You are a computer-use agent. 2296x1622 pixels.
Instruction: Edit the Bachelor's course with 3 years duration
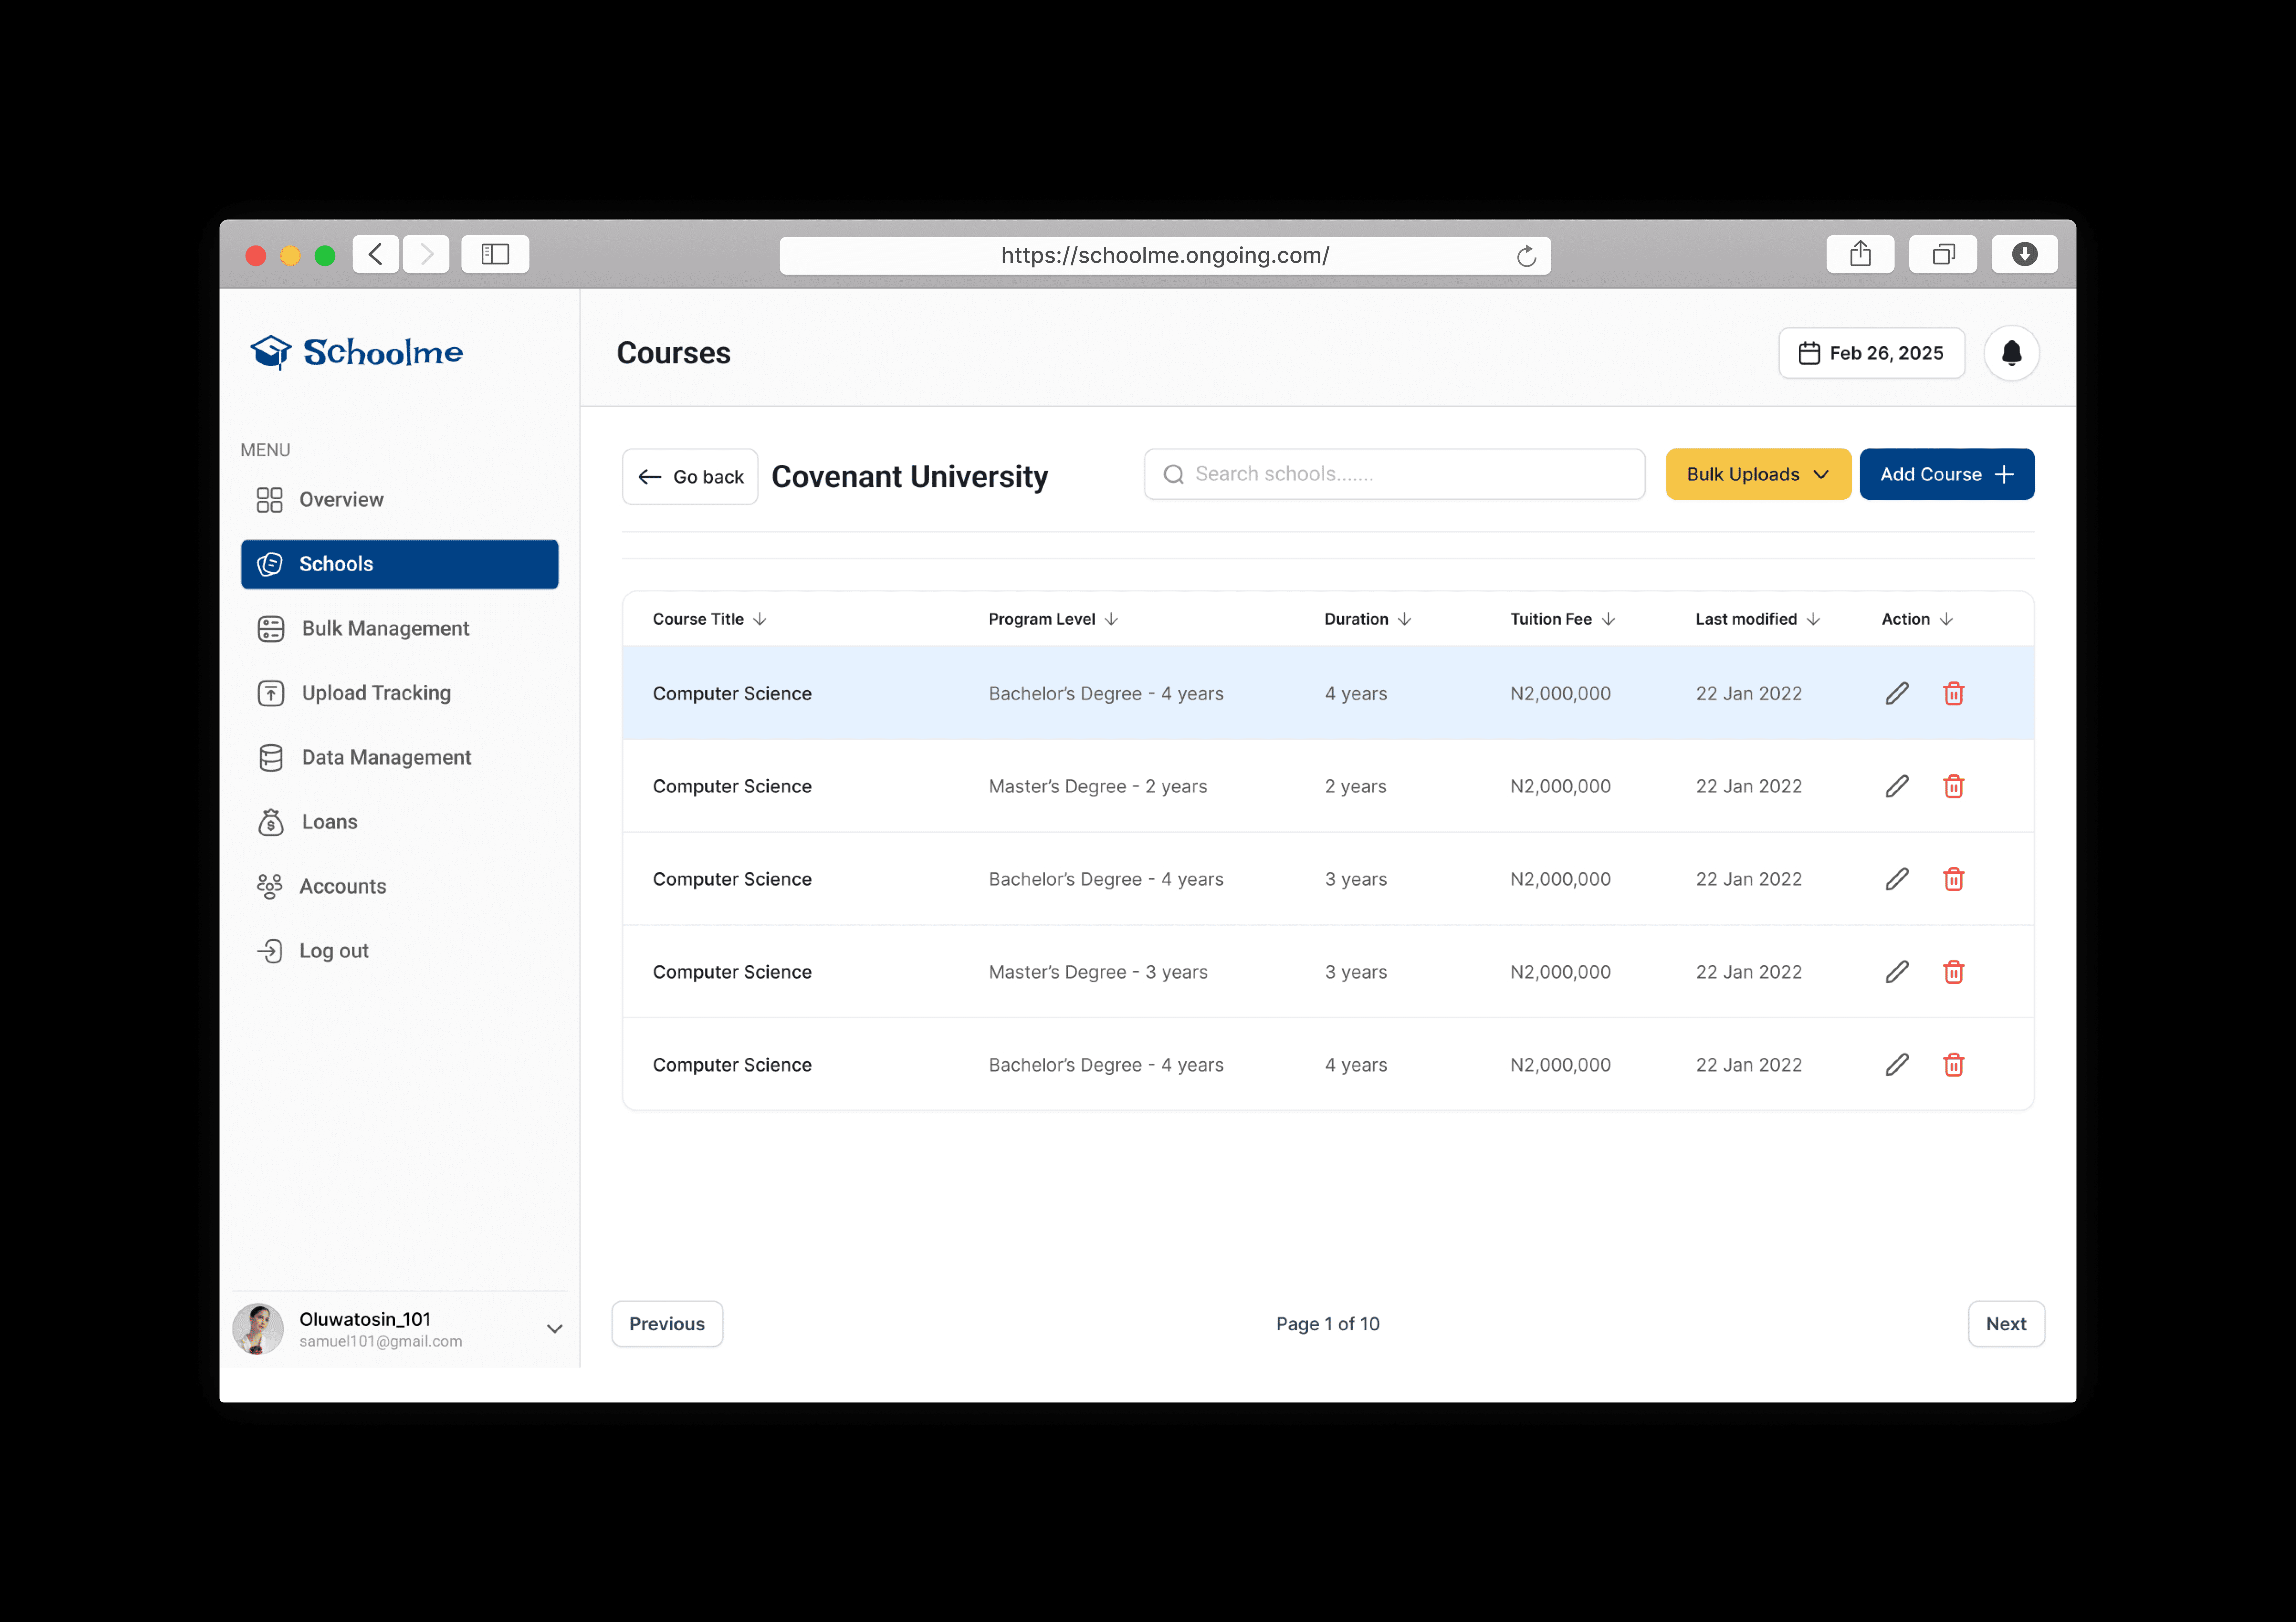click(1897, 879)
